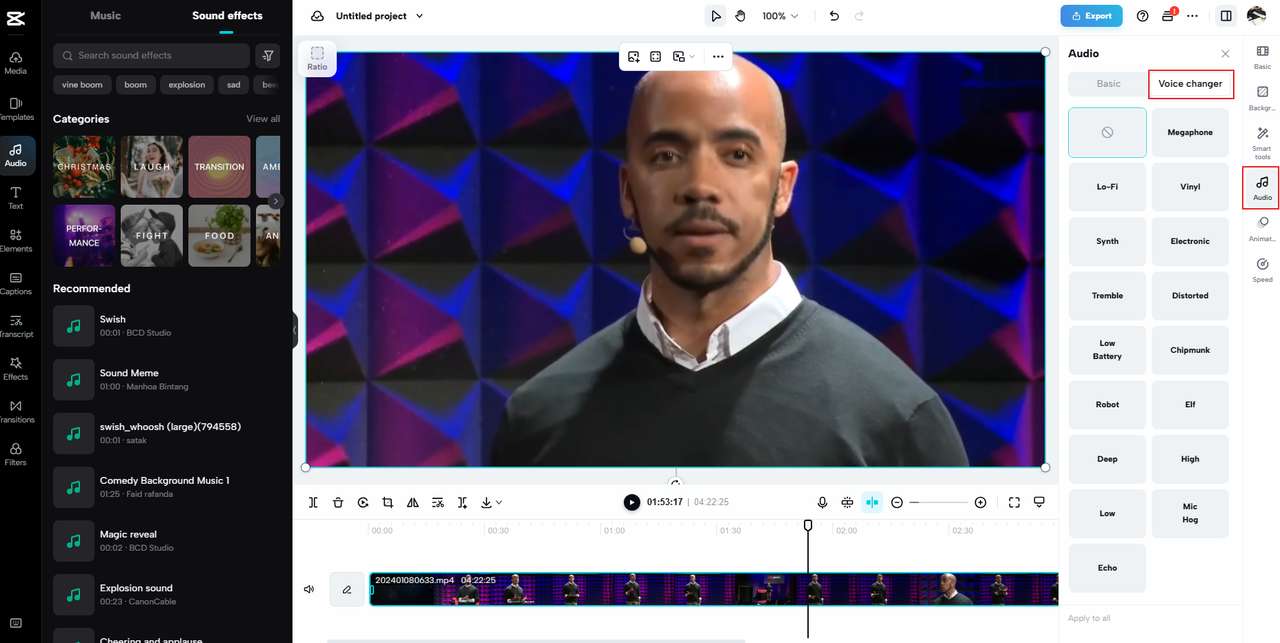Split the clip at playhead
Viewport: 1280px width, 643px height.
[x=313, y=502]
